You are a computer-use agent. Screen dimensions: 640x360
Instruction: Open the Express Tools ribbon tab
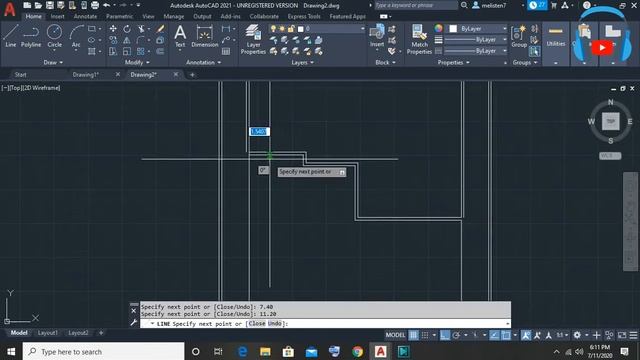point(304,16)
